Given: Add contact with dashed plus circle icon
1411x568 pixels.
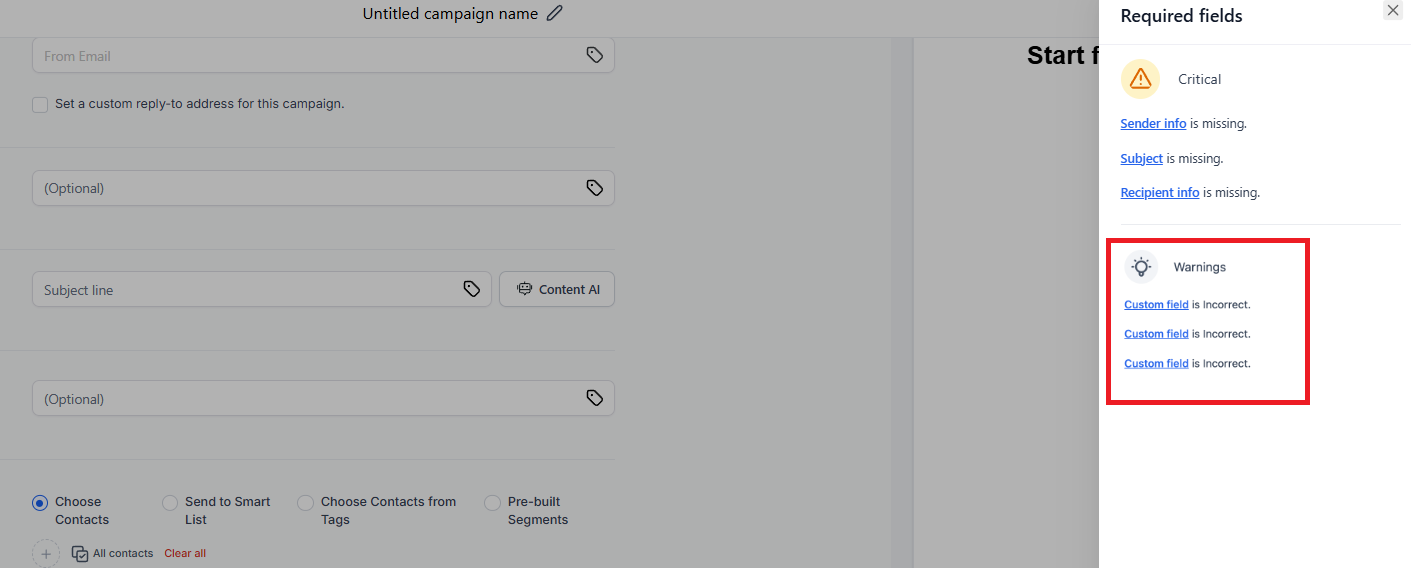Looking at the screenshot, I should [x=46, y=553].
